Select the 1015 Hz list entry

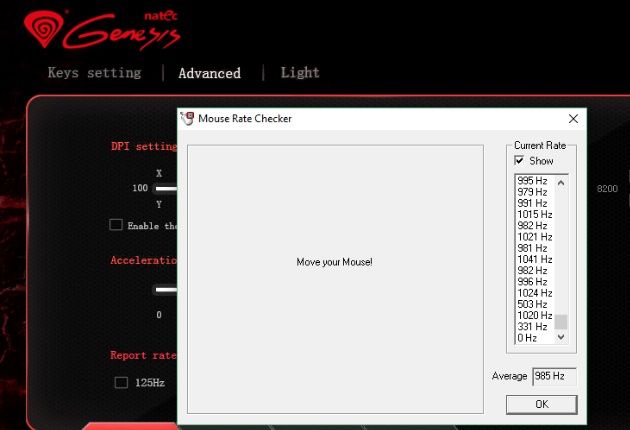point(534,214)
